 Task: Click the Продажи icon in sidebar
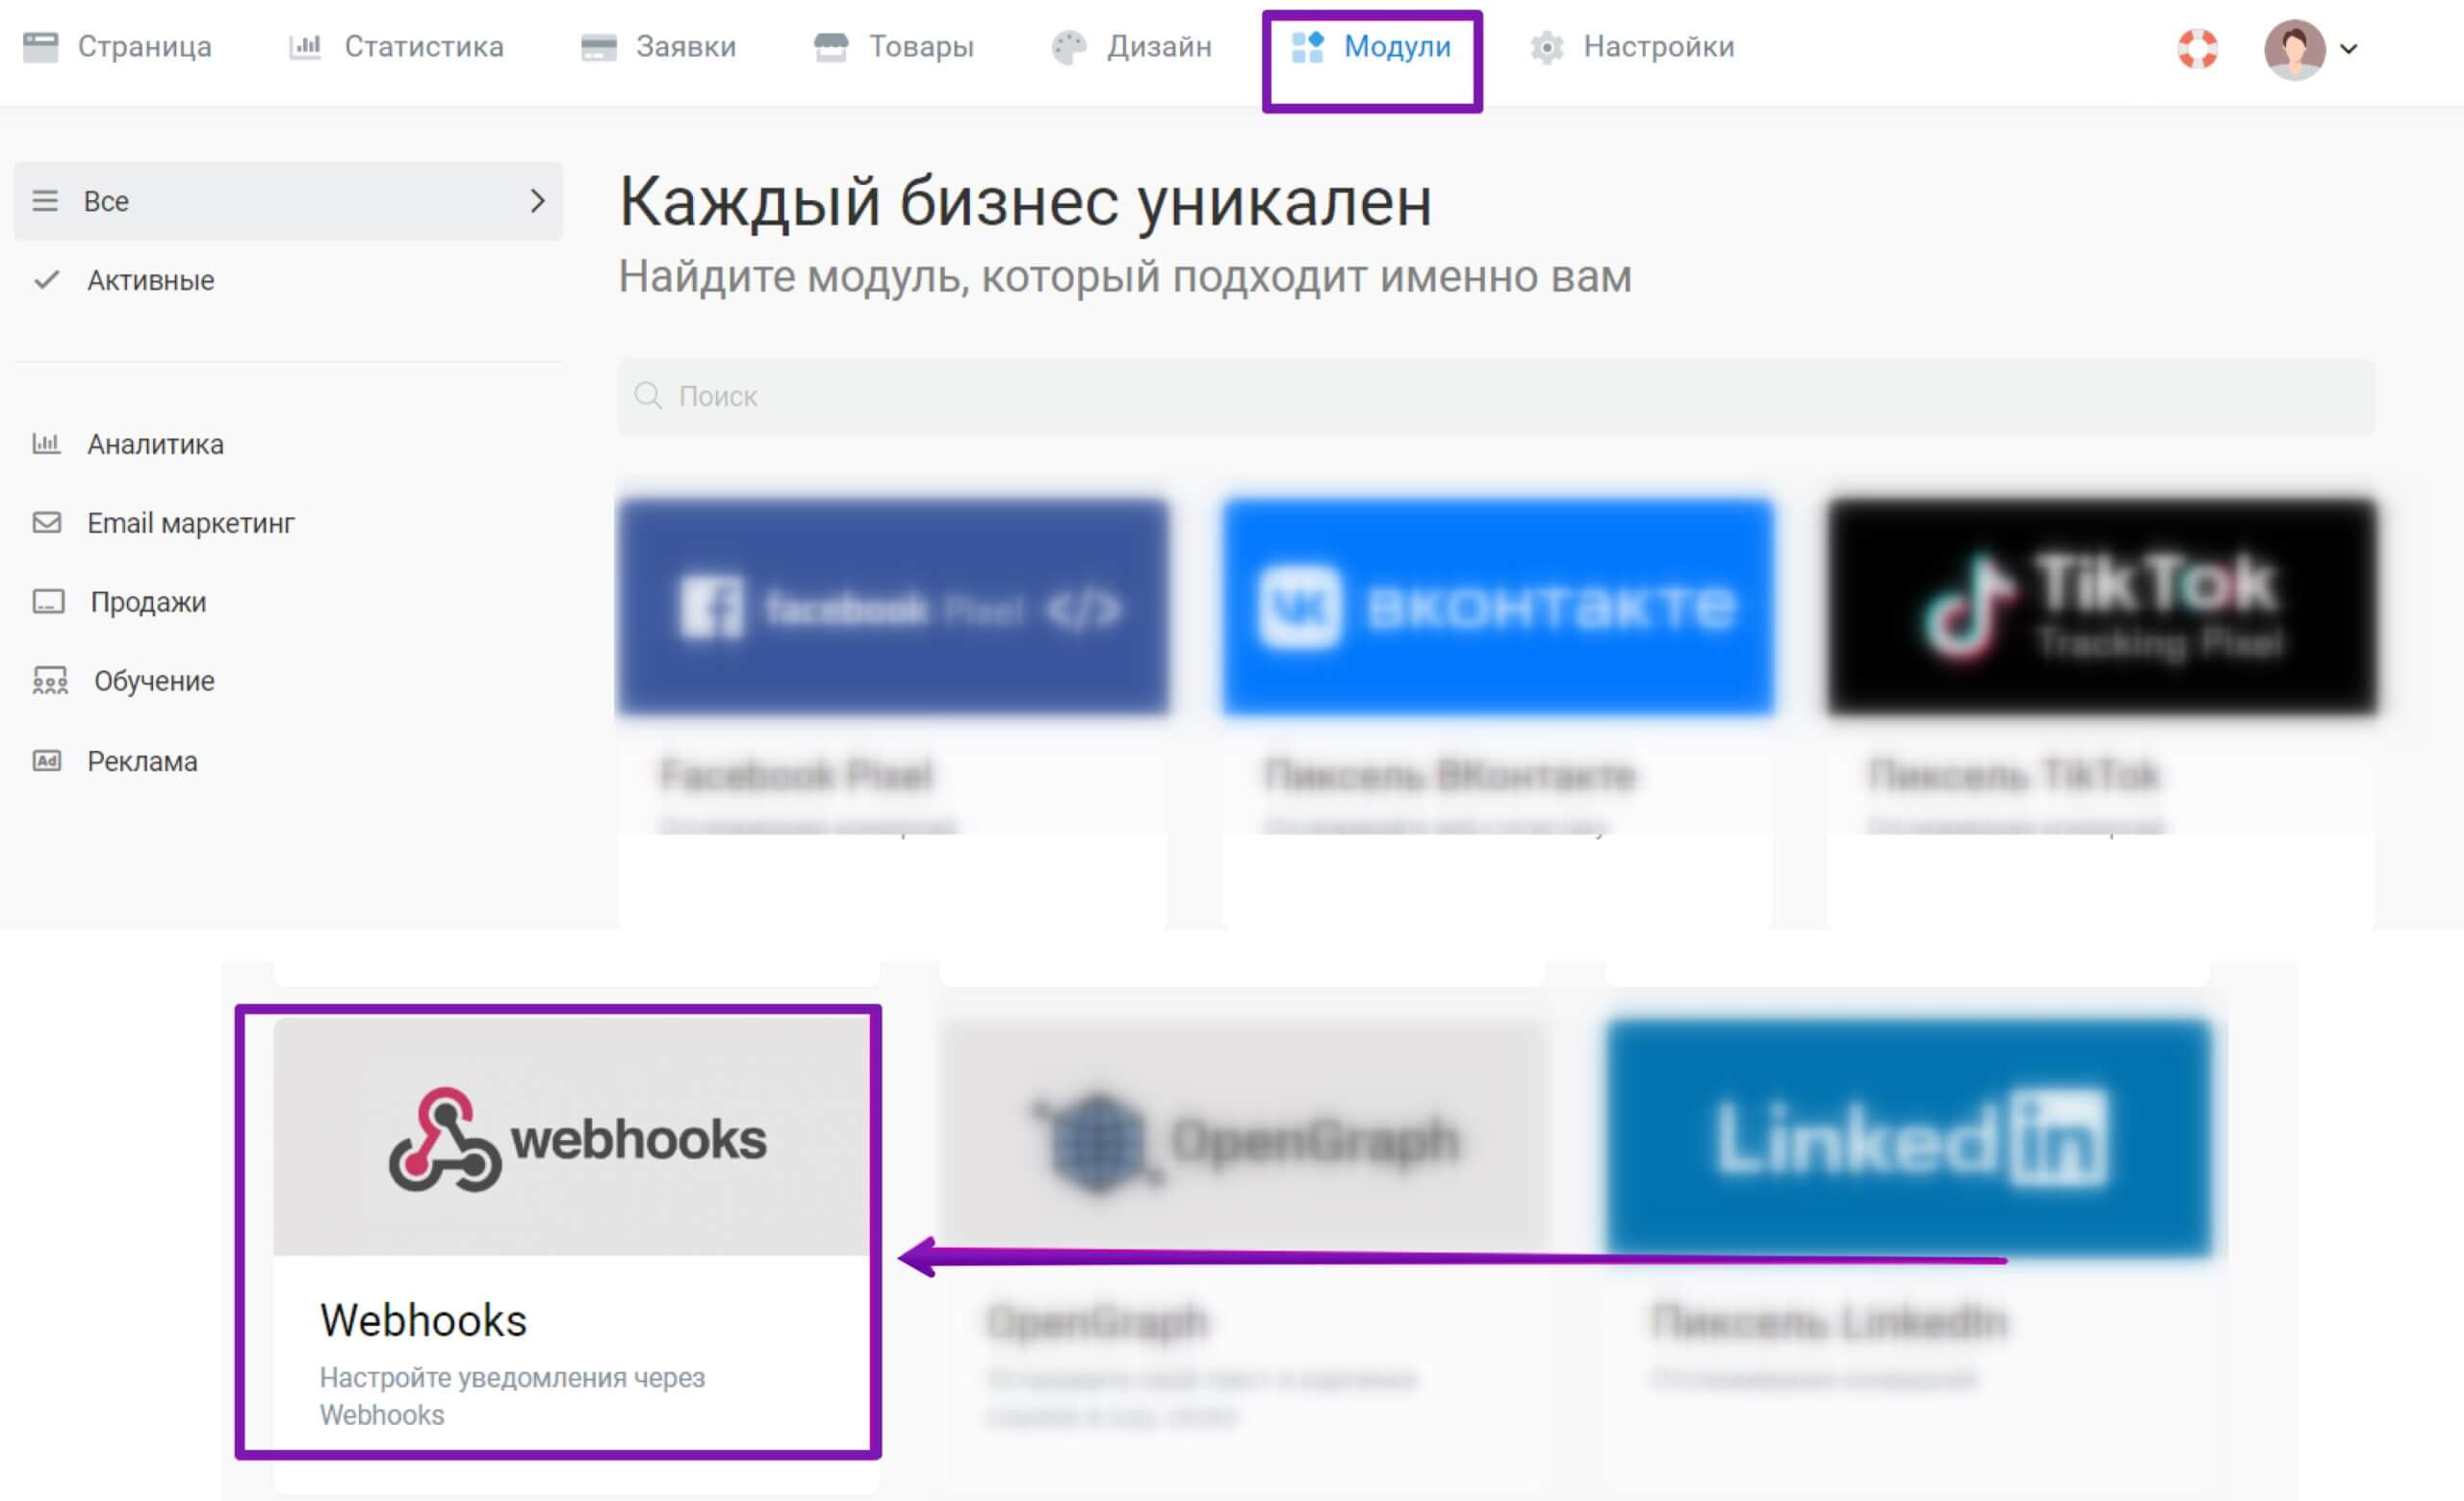click(x=48, y=601)
